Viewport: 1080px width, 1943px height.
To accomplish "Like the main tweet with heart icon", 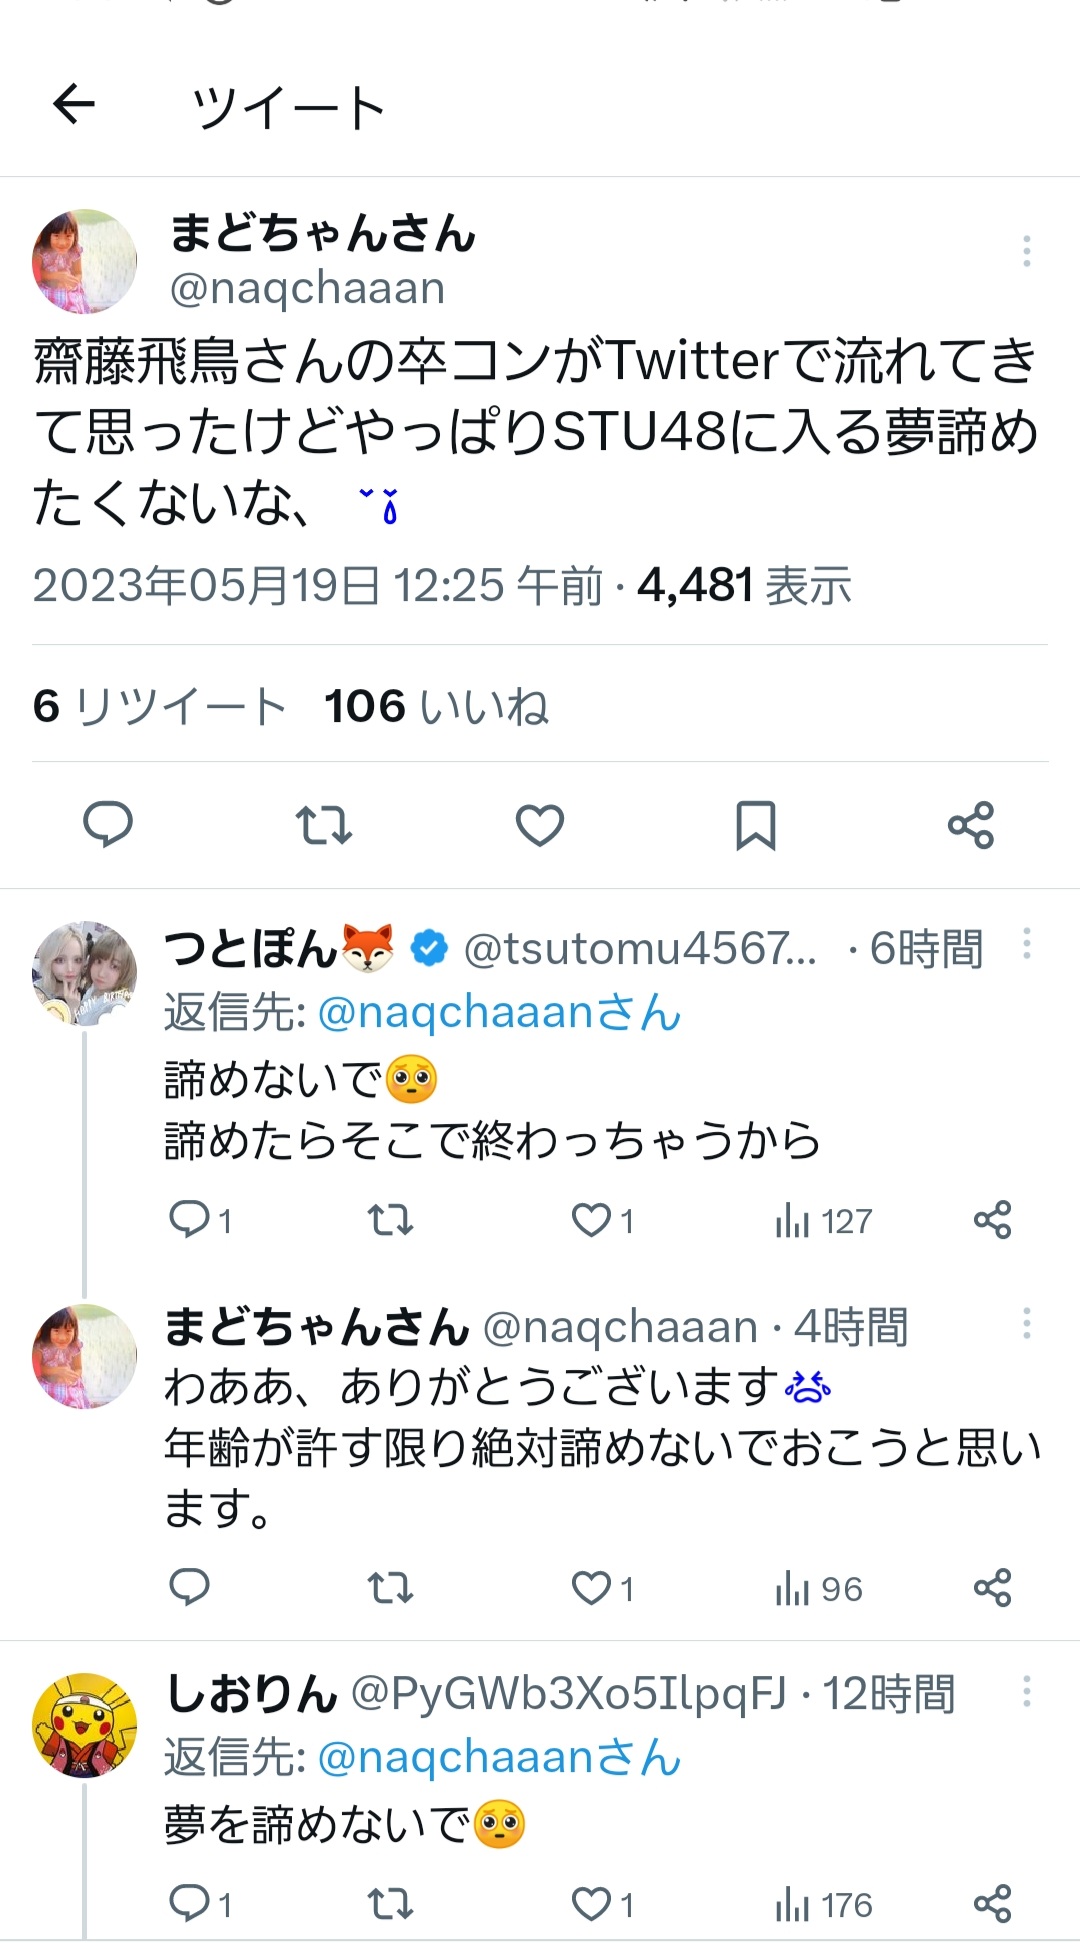I will tap(540, 825).
